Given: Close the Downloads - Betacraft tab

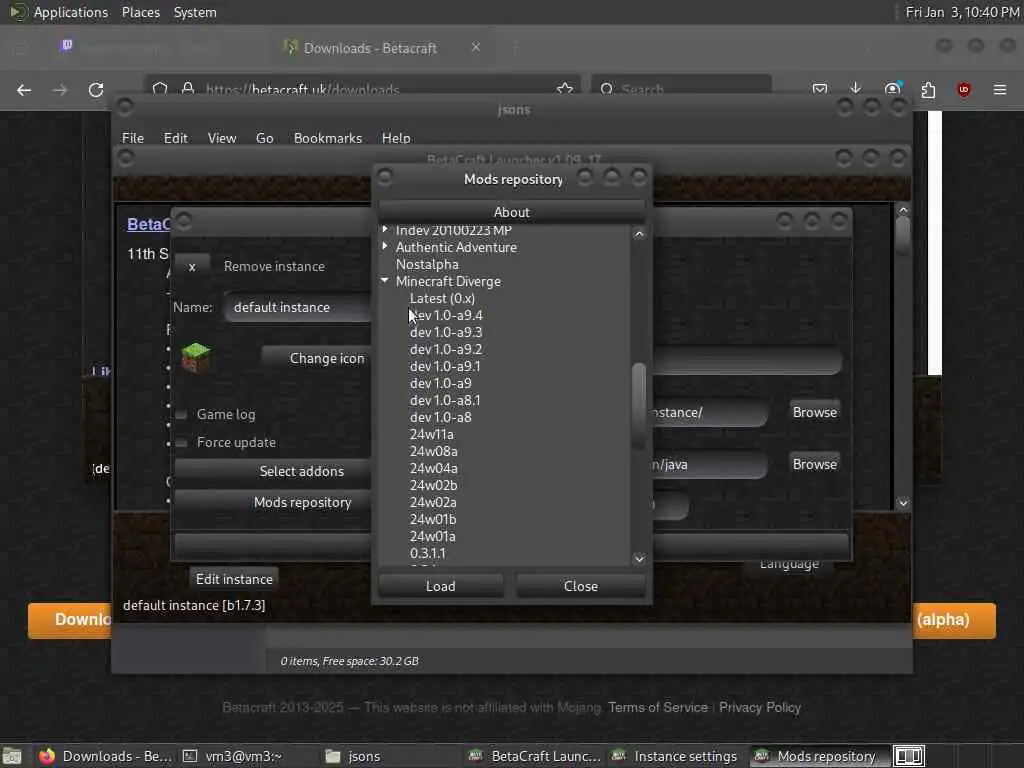Looking at the screenshot, I should (x=476, y=48).
